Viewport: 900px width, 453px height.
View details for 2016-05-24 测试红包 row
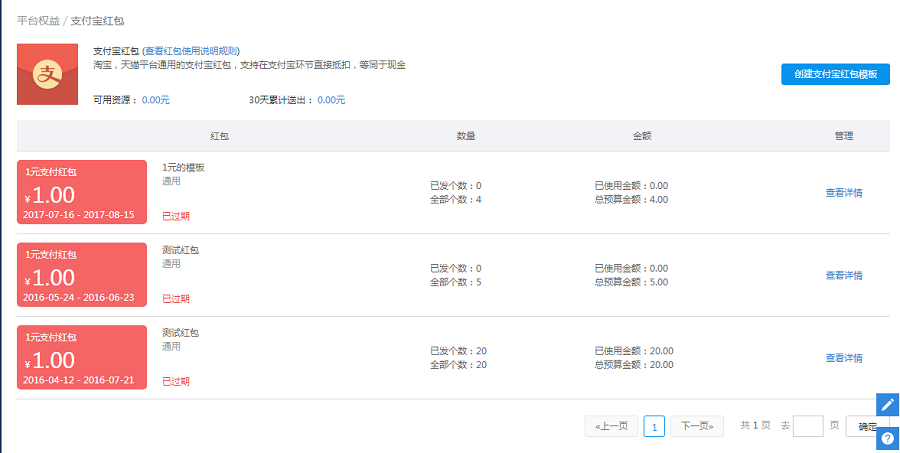pyautogui.click(x=844, y=276)
